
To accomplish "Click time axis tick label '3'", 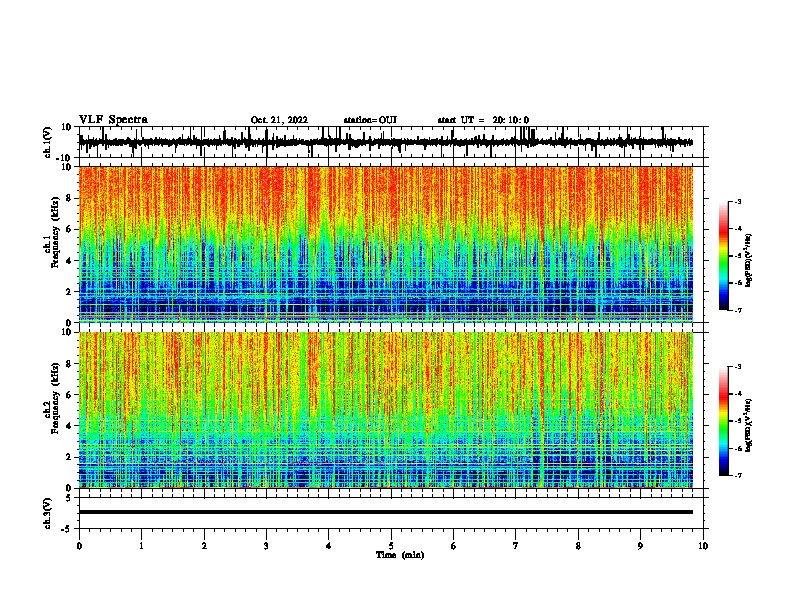I will coord(266,546).
